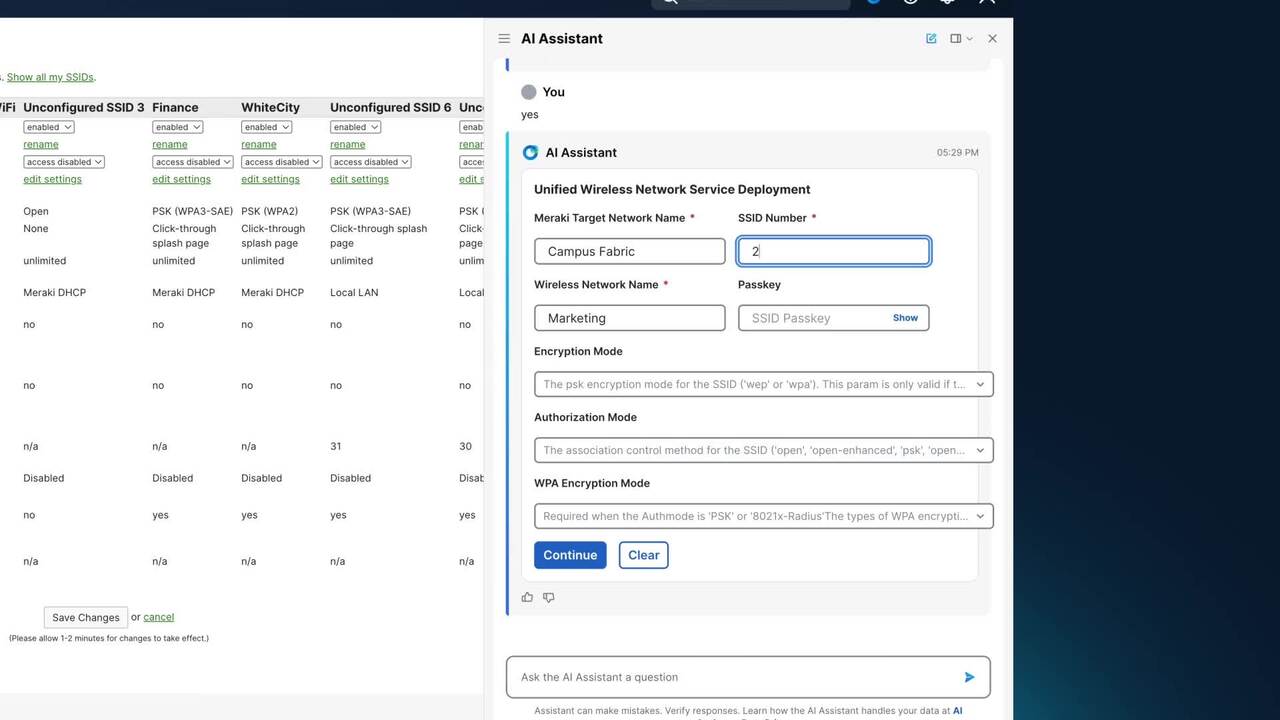Open WhiteCity access disabled dropdown
Image resolution: width=1280 pixels, height=720 pixels.
(x=281, y=162)
